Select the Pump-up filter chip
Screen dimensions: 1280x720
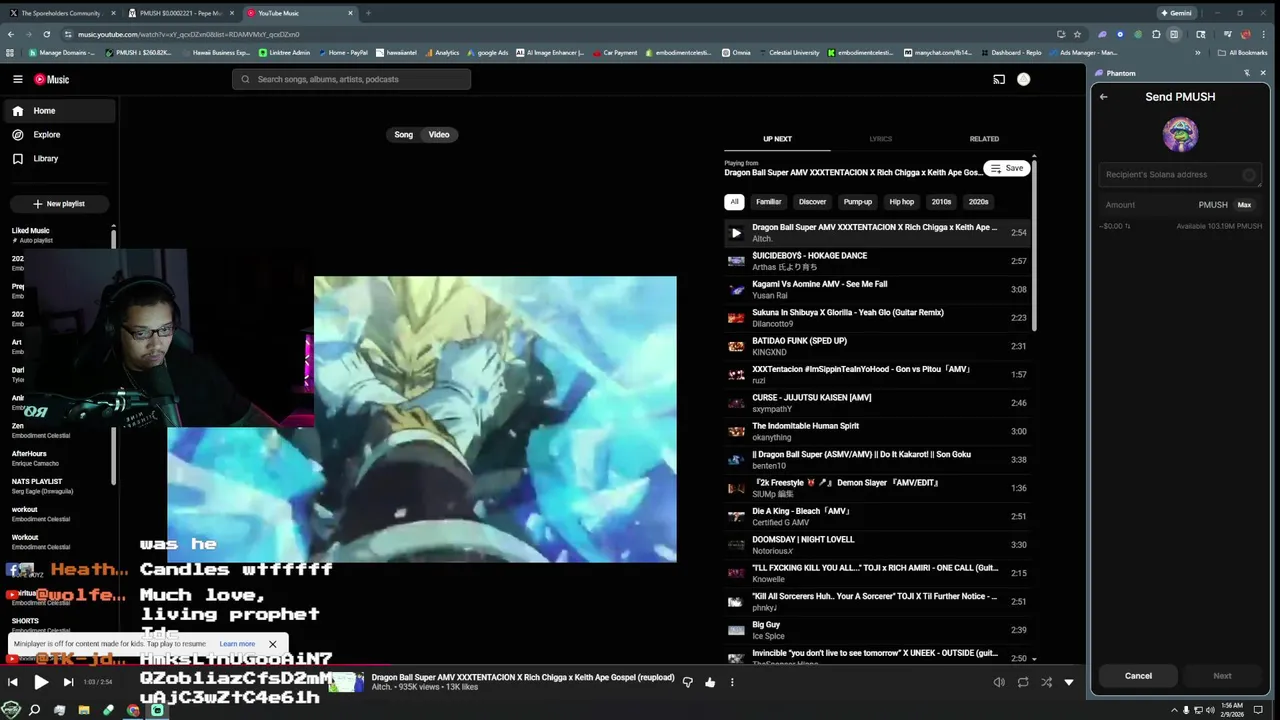[858, 202]
